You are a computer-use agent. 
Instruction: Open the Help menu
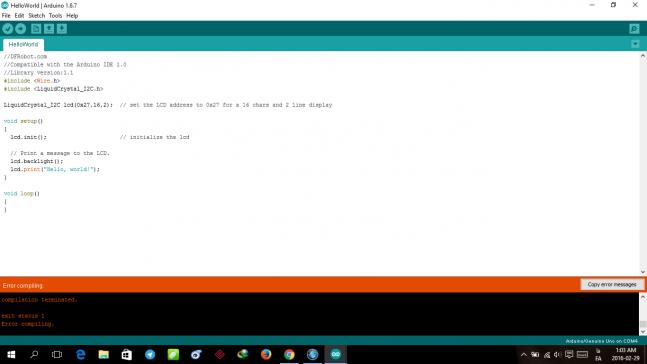72,16
